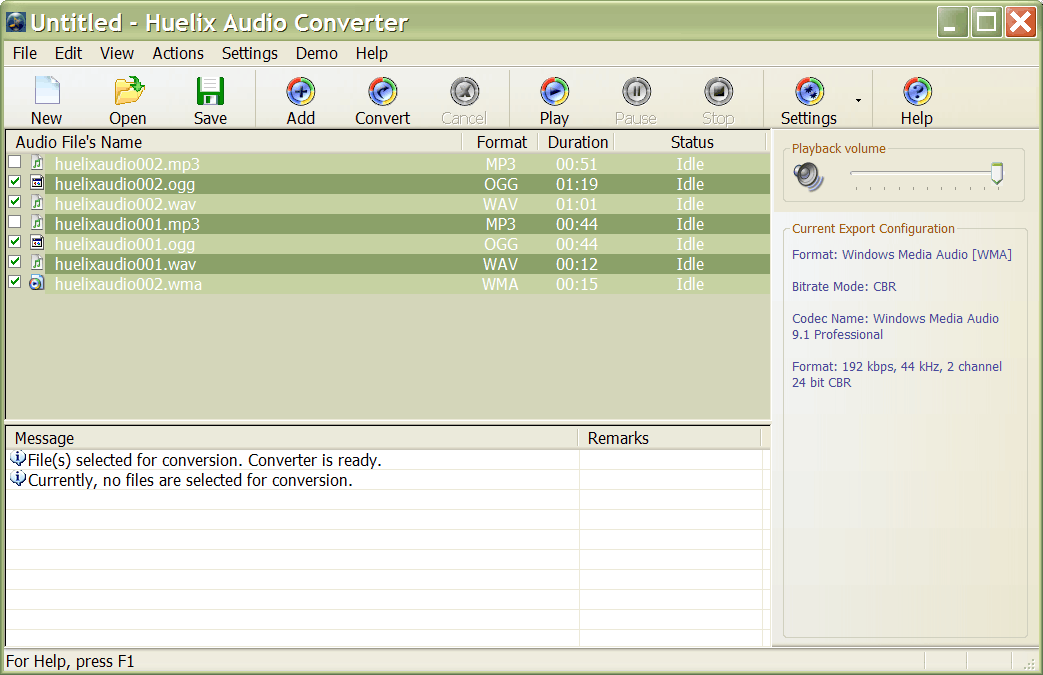Open the Demo menu
Image resolution: width=1043 pixels, height=675 pixels.
point(316,53)
